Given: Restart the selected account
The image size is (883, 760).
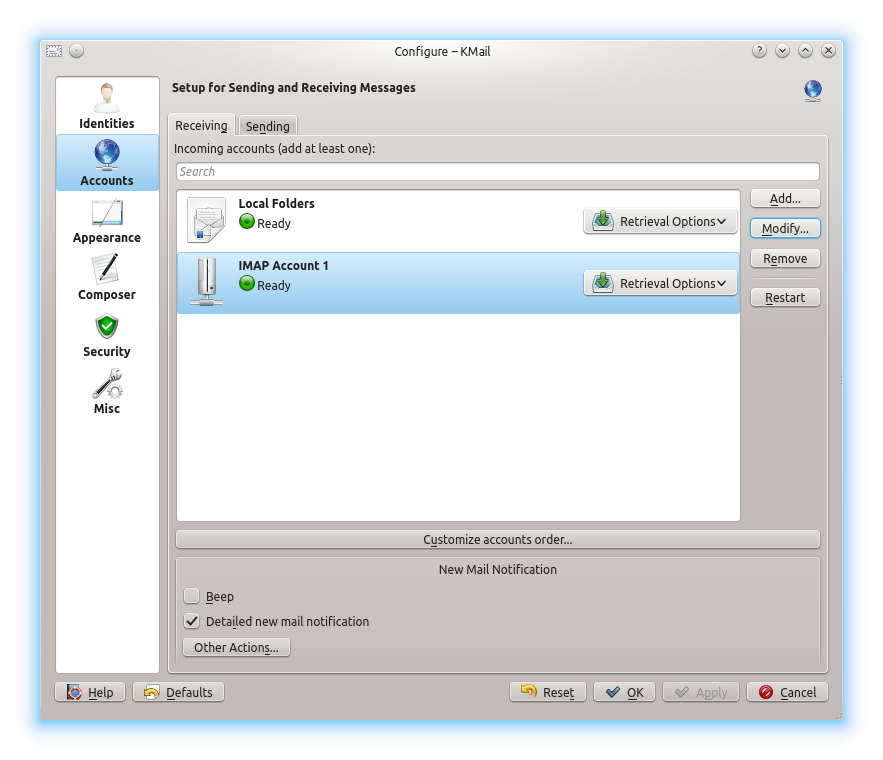Looking at the screenshot, I should [785, 297].
